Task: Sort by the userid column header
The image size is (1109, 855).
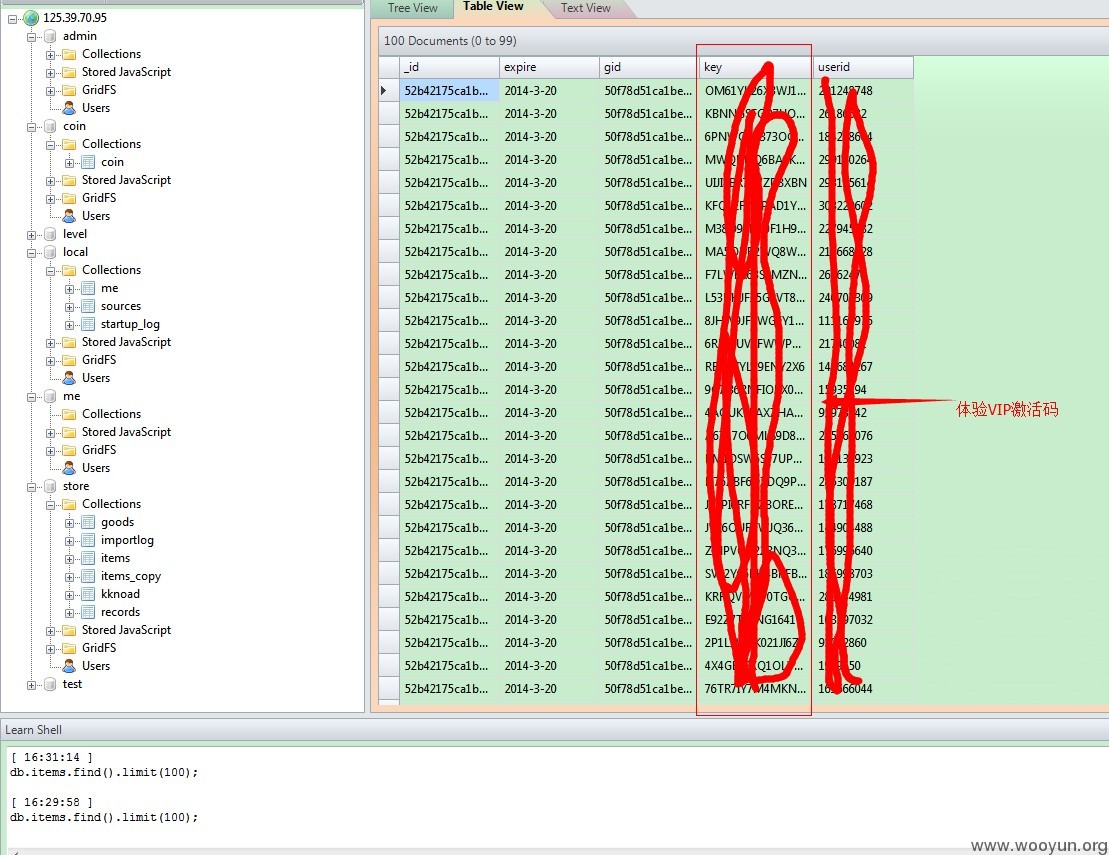Action: click(863, 67)
